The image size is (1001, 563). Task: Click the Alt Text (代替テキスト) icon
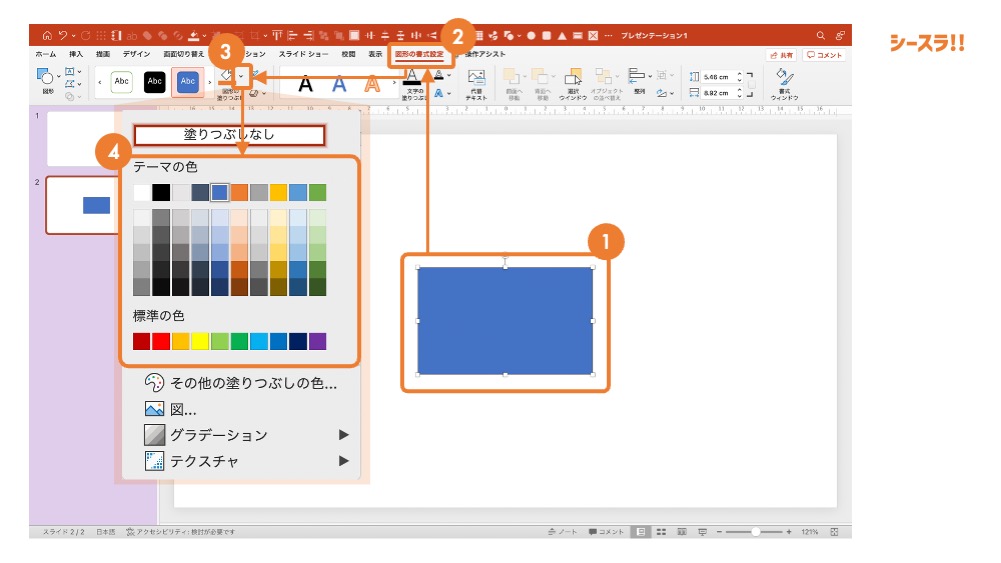(x=476, y=78)
